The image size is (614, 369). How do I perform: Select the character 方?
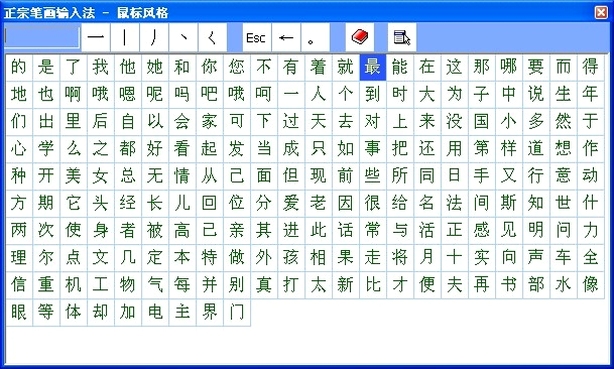(19, 203)
